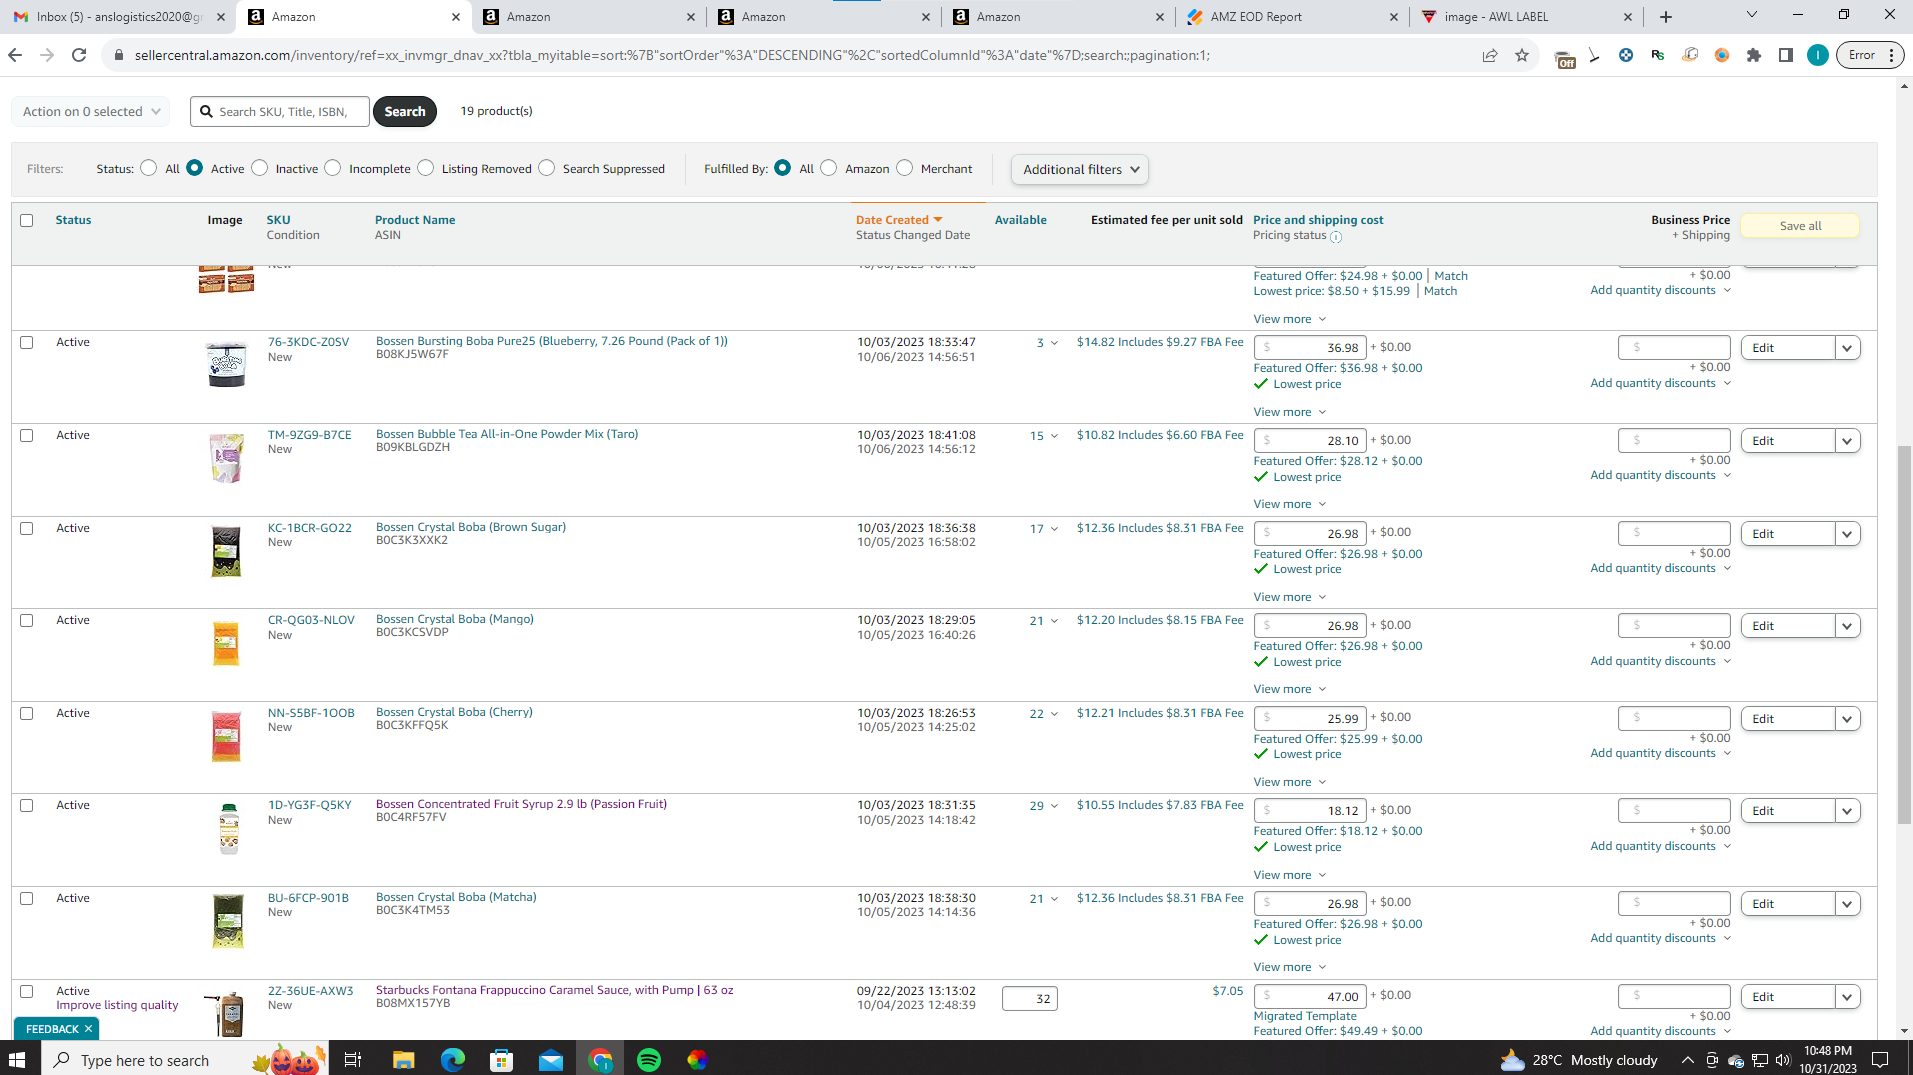Select the Search Suppressed filter
Image resolution: width=1913 pixels, height=1075 pixels.
[547, 168]
